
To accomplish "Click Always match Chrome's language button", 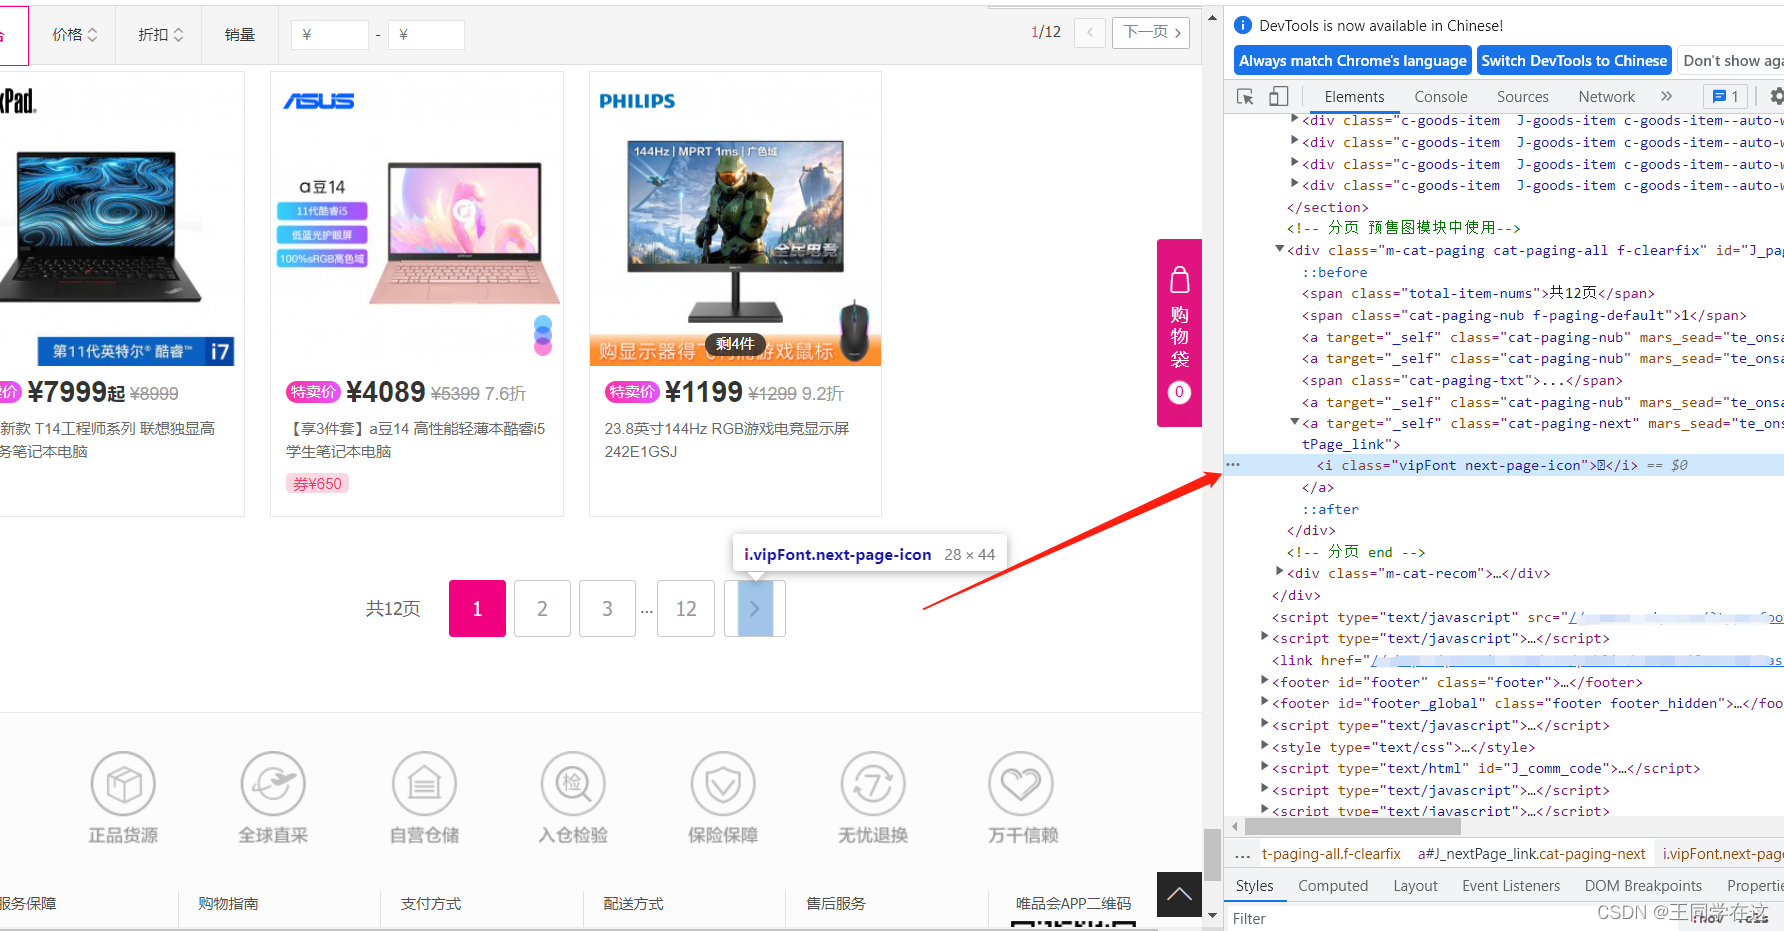I will pyautogui.click(x=1353, y=61).
